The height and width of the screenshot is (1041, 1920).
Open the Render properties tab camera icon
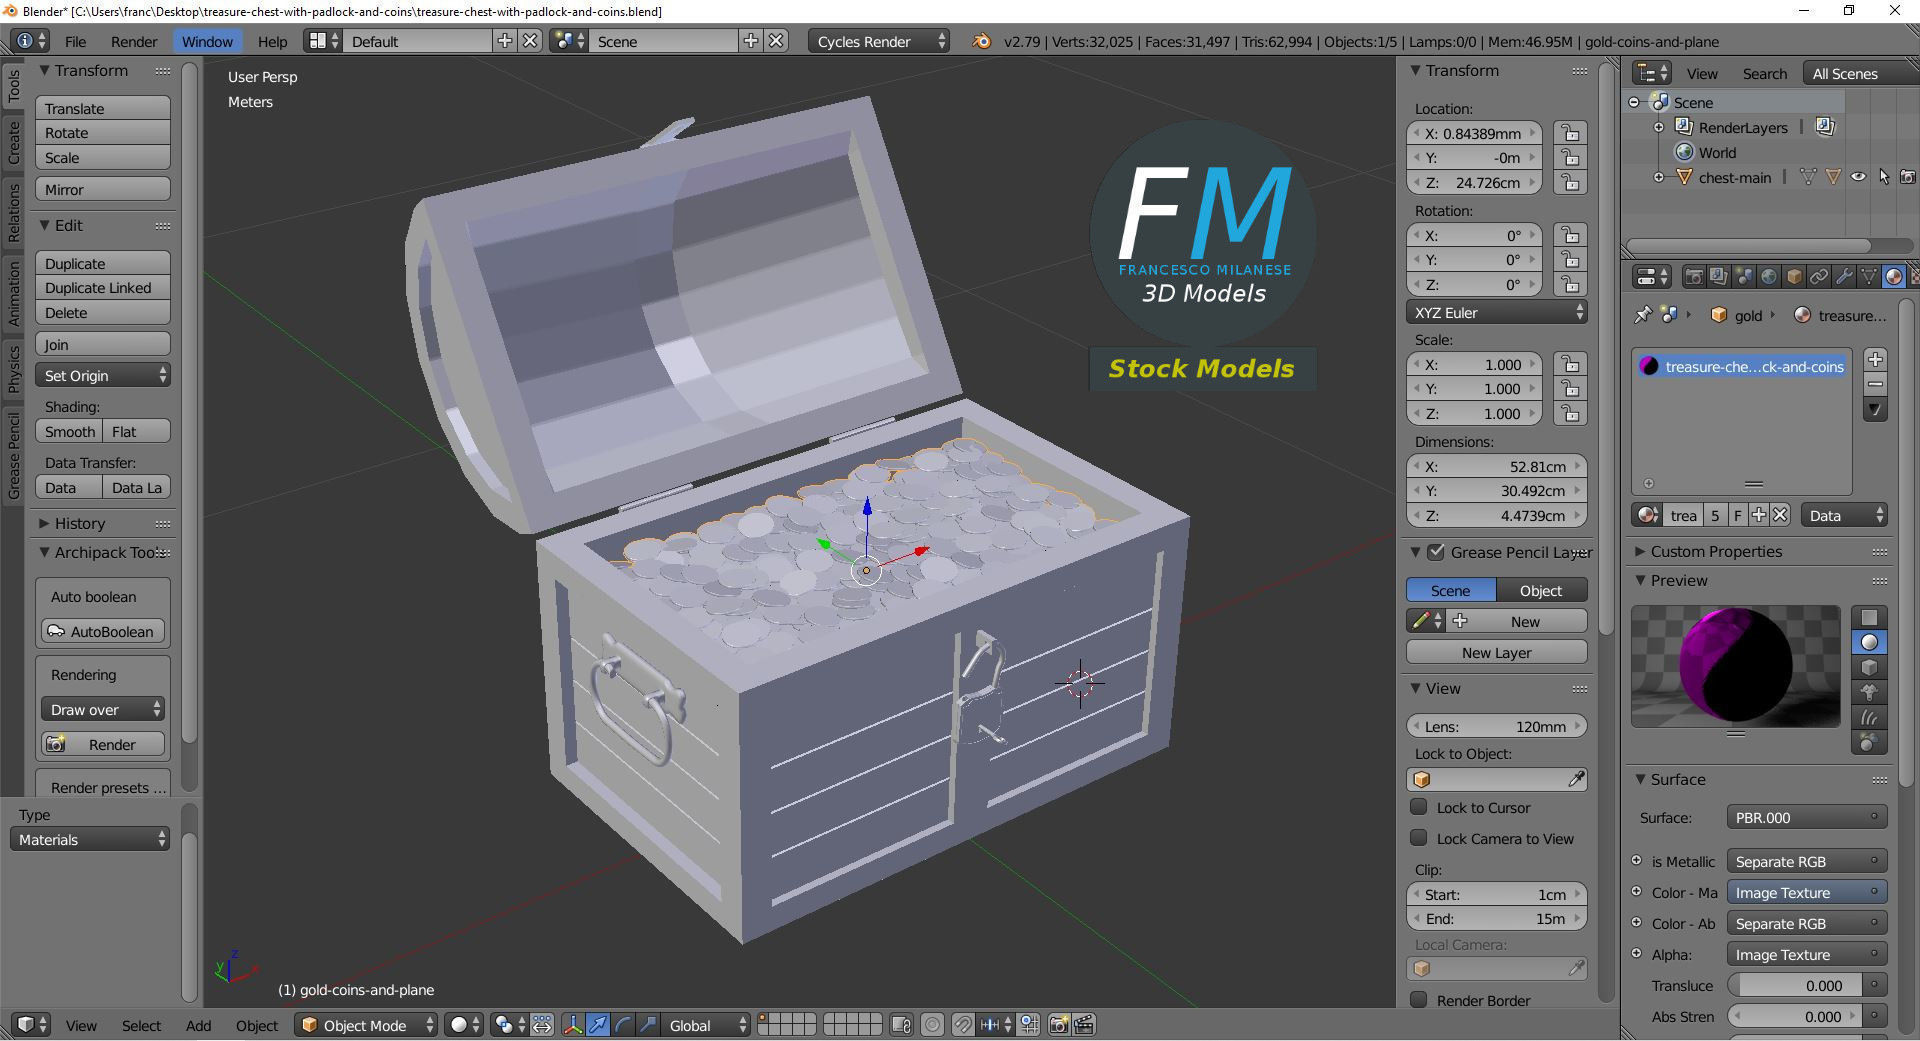pyautogui.click(x=1694, y=277)
